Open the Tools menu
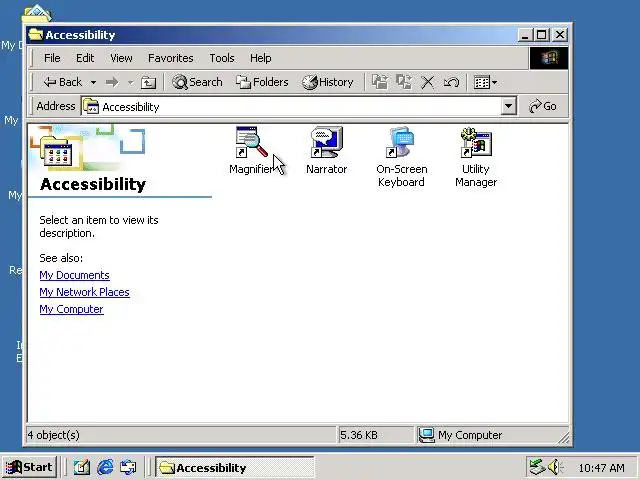This screenshot has width=640, height=480. tap(222, 58)
